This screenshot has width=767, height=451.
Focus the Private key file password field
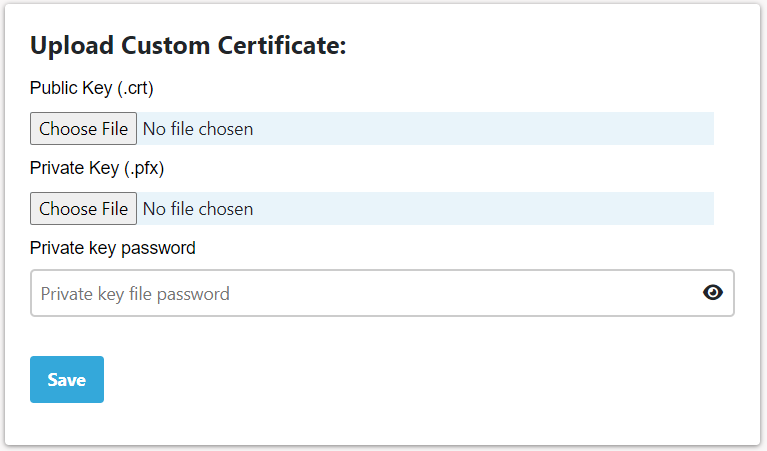pos(382,293)
